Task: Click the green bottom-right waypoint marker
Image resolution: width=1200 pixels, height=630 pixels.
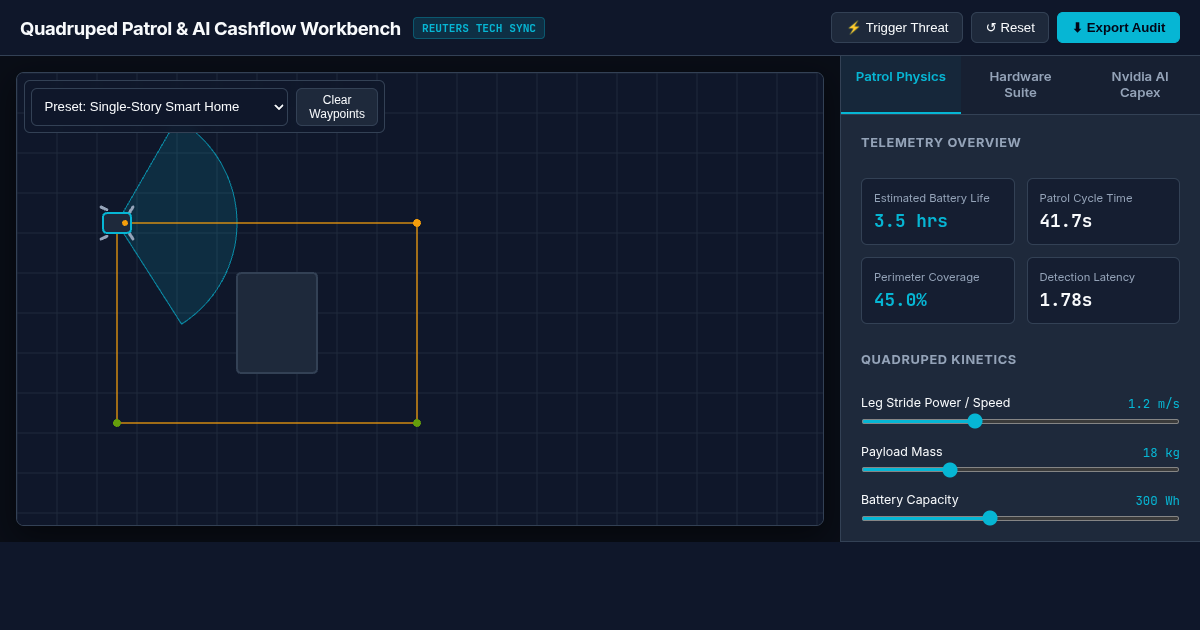Action: pyautogui.click(x=417, y=423)
